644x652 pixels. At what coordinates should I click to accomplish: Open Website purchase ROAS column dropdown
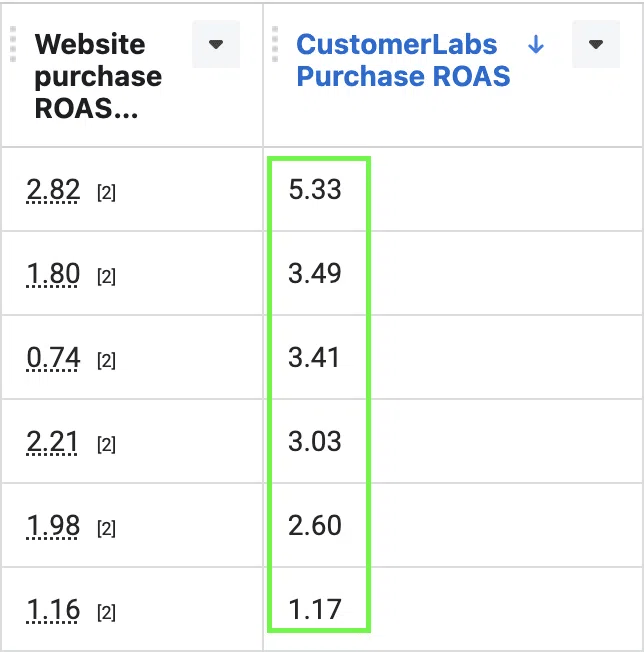(x=216, y=44)
